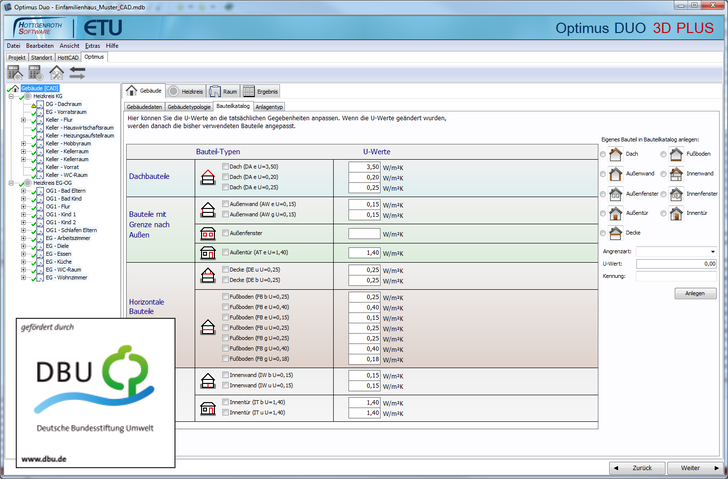Click the Fußboden house icon on right panel
The image size is (728, 479).
point(676,154)
